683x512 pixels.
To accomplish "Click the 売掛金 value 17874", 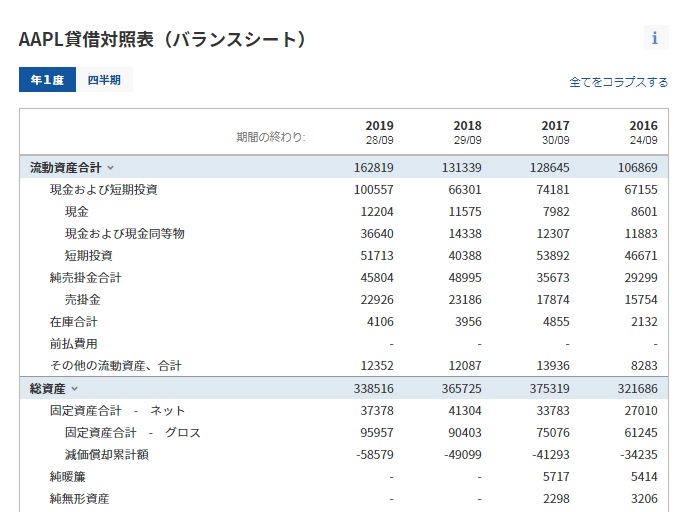I will (553, 300).
